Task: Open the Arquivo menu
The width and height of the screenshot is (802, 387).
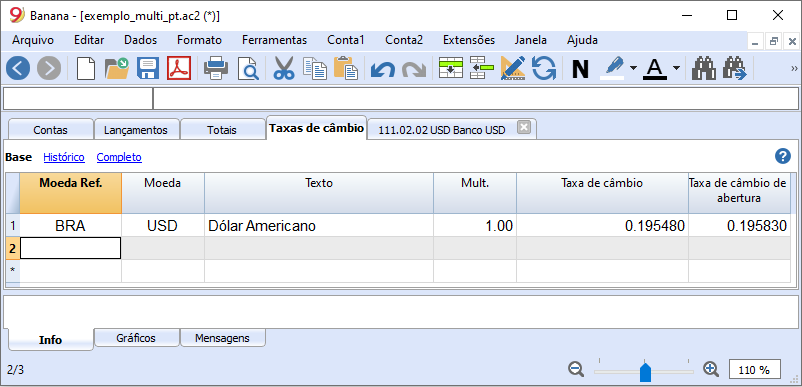Action: tap(33, 40)
